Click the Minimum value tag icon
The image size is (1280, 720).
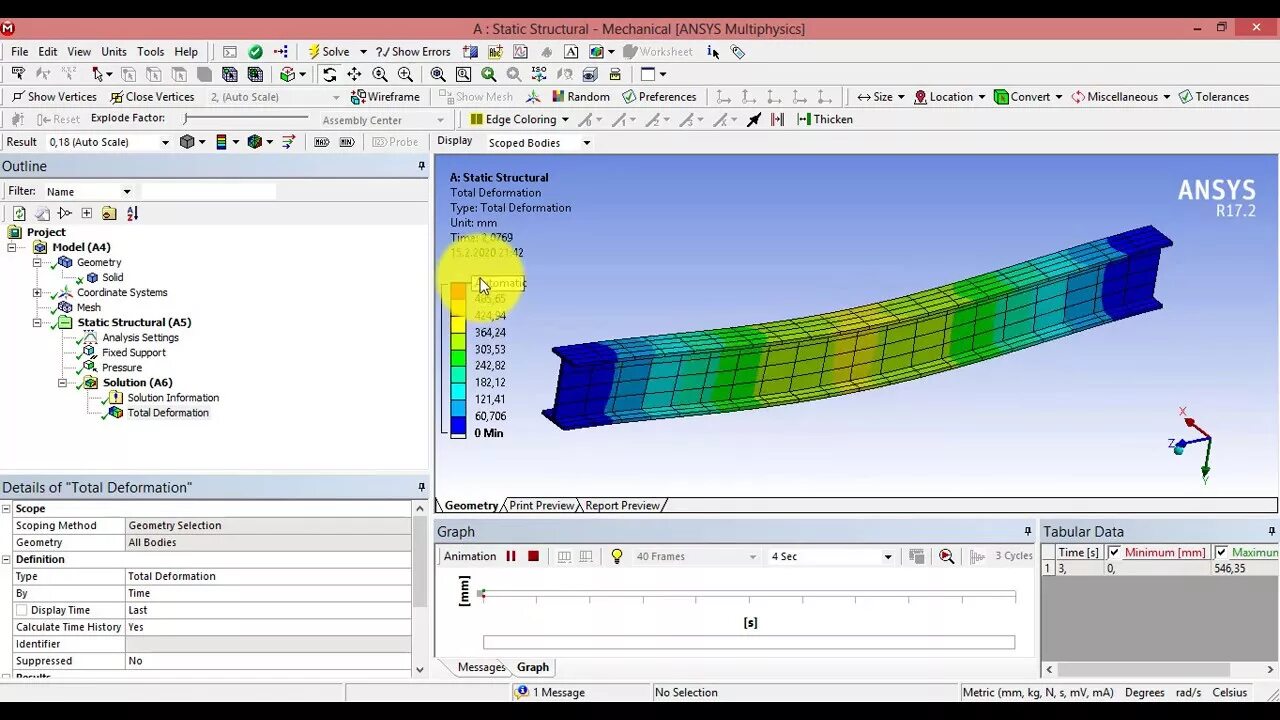[x=347, y=142]
